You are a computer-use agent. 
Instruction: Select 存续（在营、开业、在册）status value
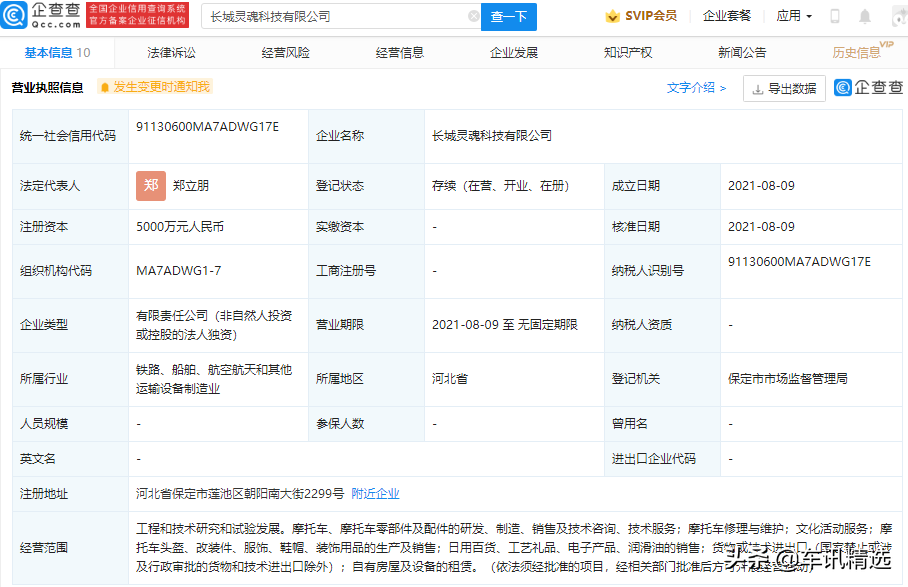(501, 186)
